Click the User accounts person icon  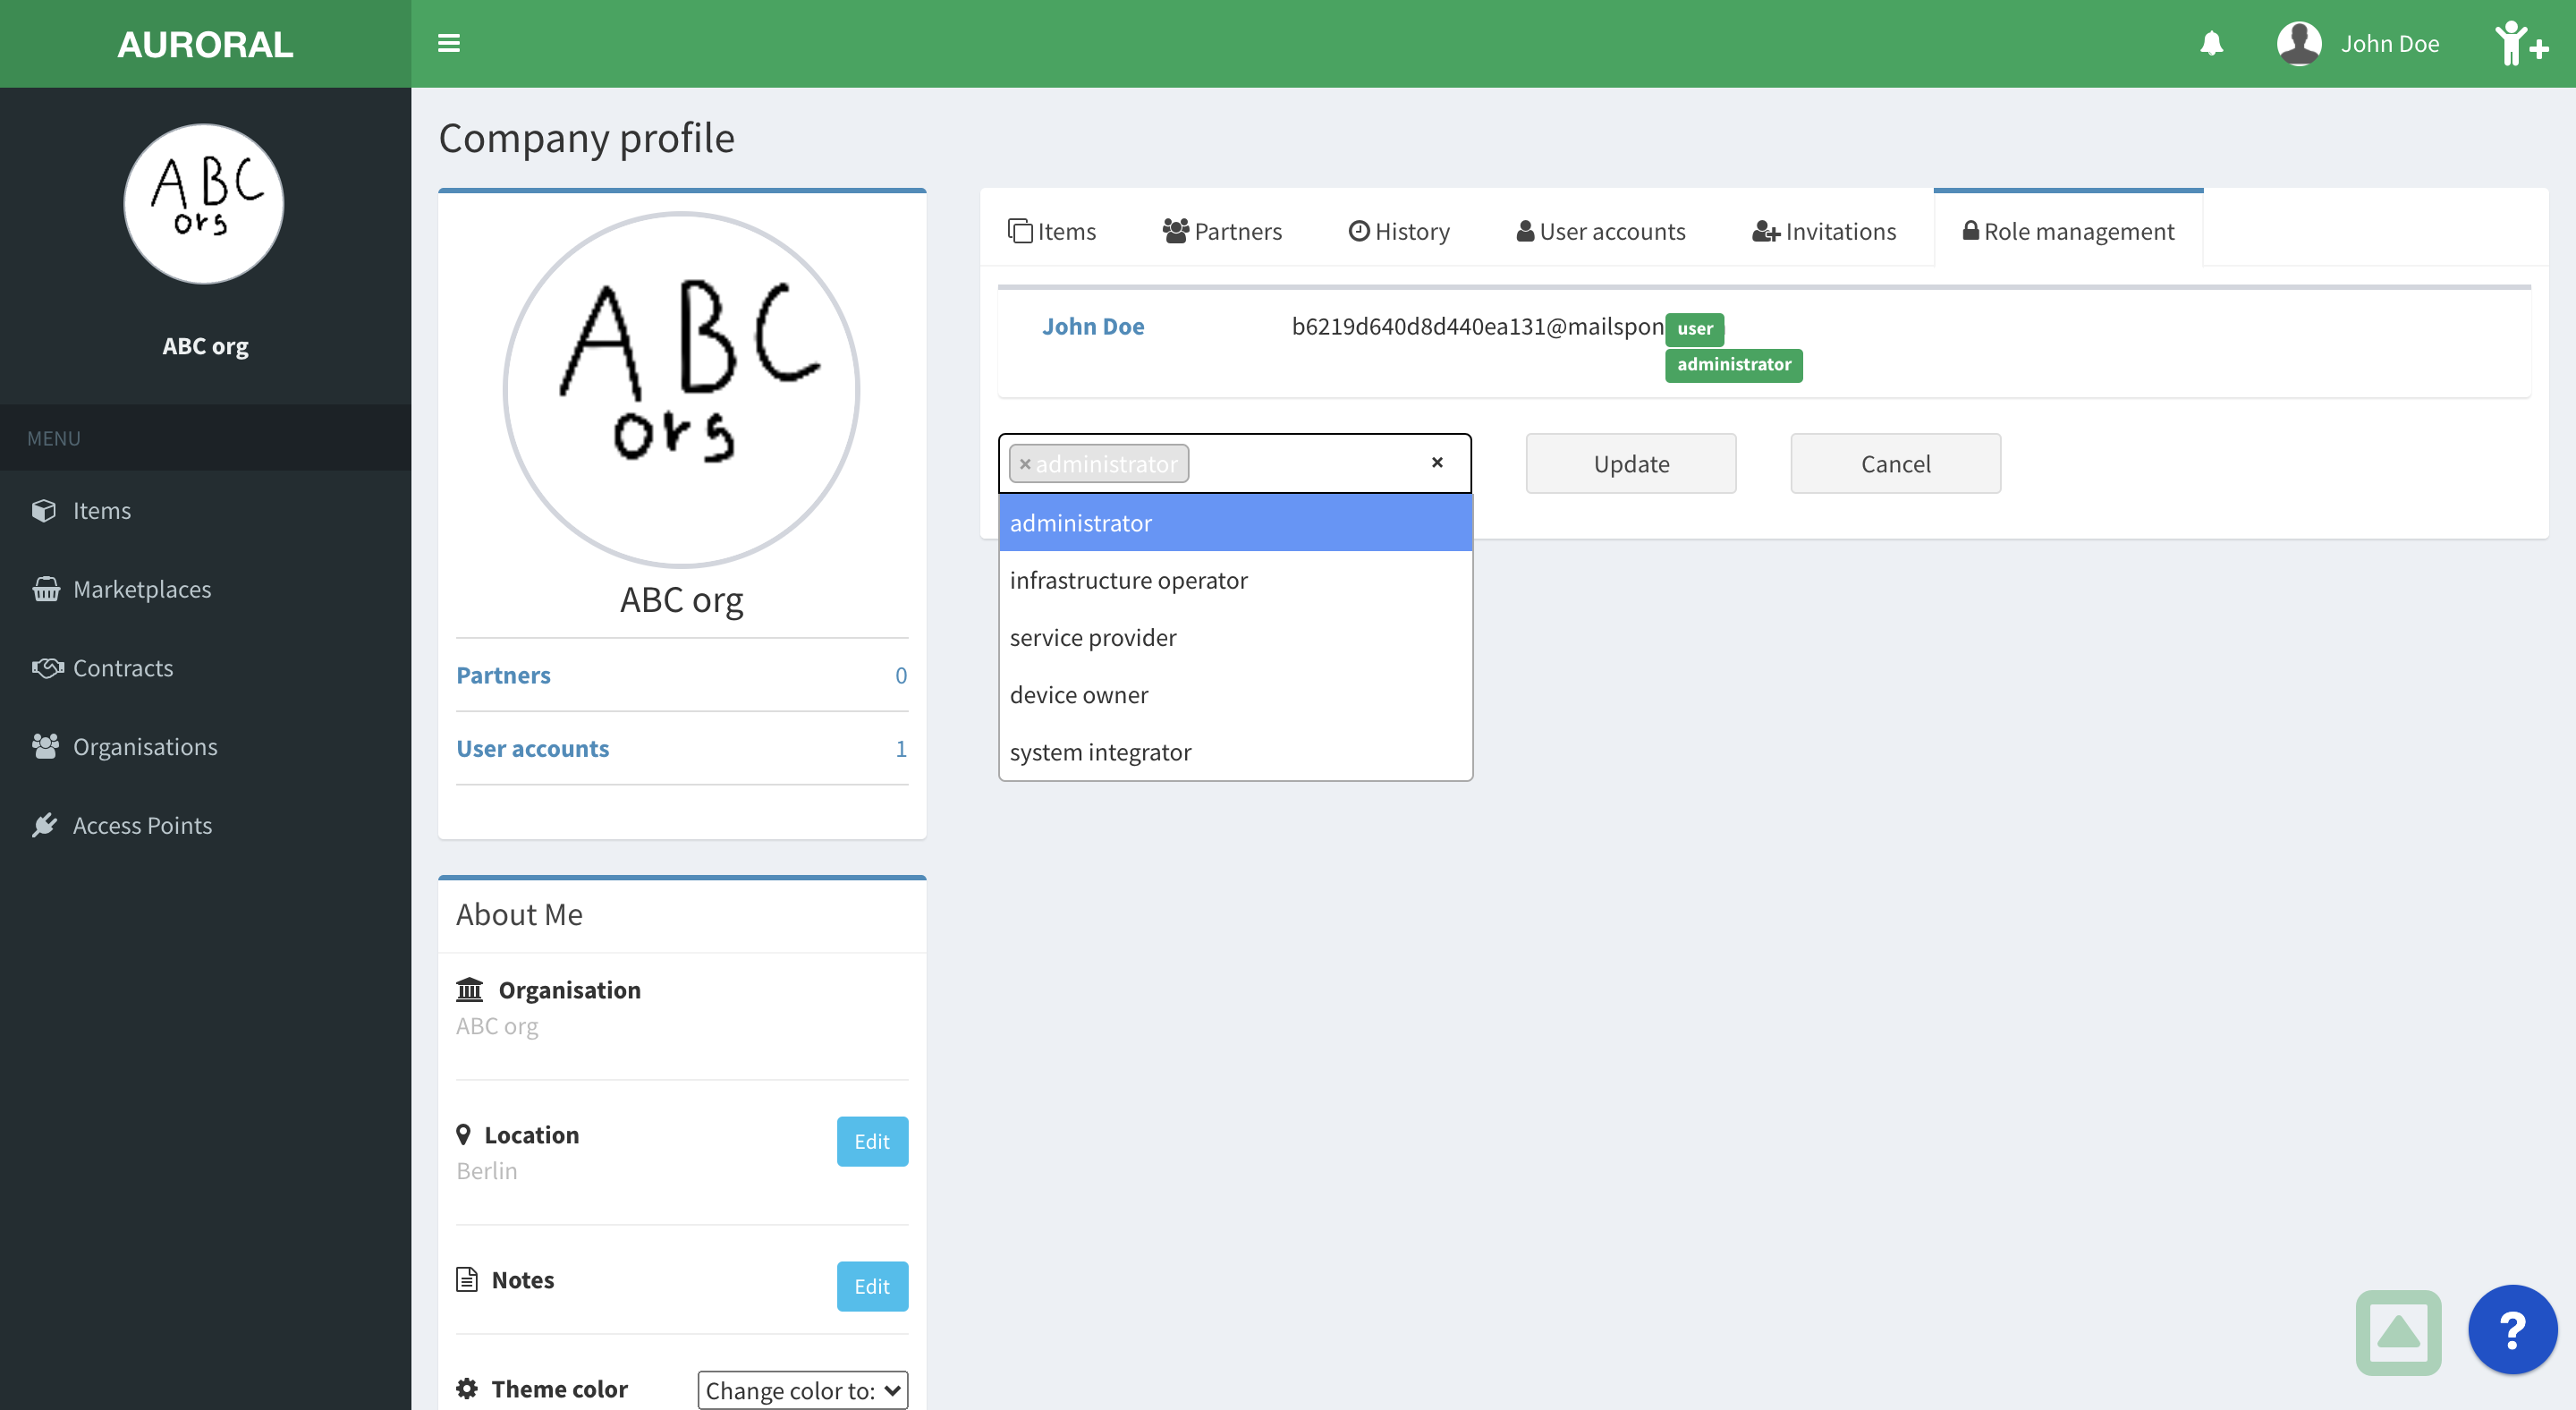tap(1524, 231)
